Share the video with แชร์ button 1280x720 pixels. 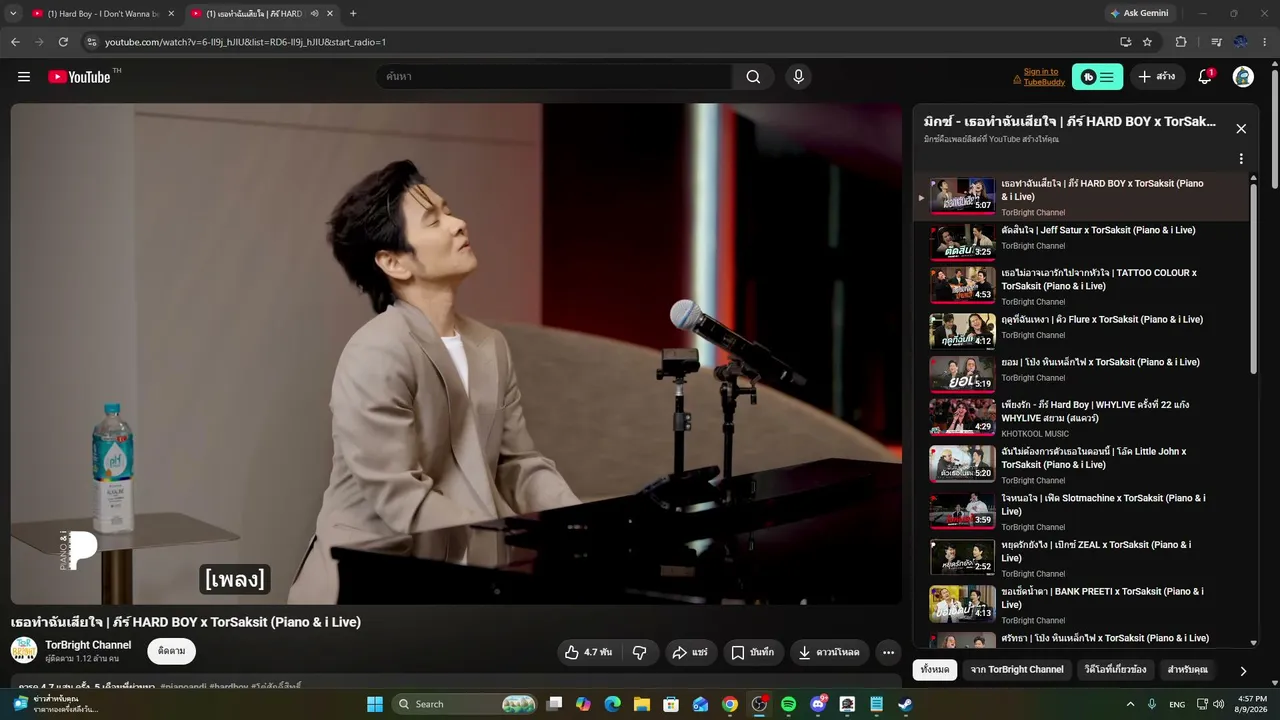(690, 652)
